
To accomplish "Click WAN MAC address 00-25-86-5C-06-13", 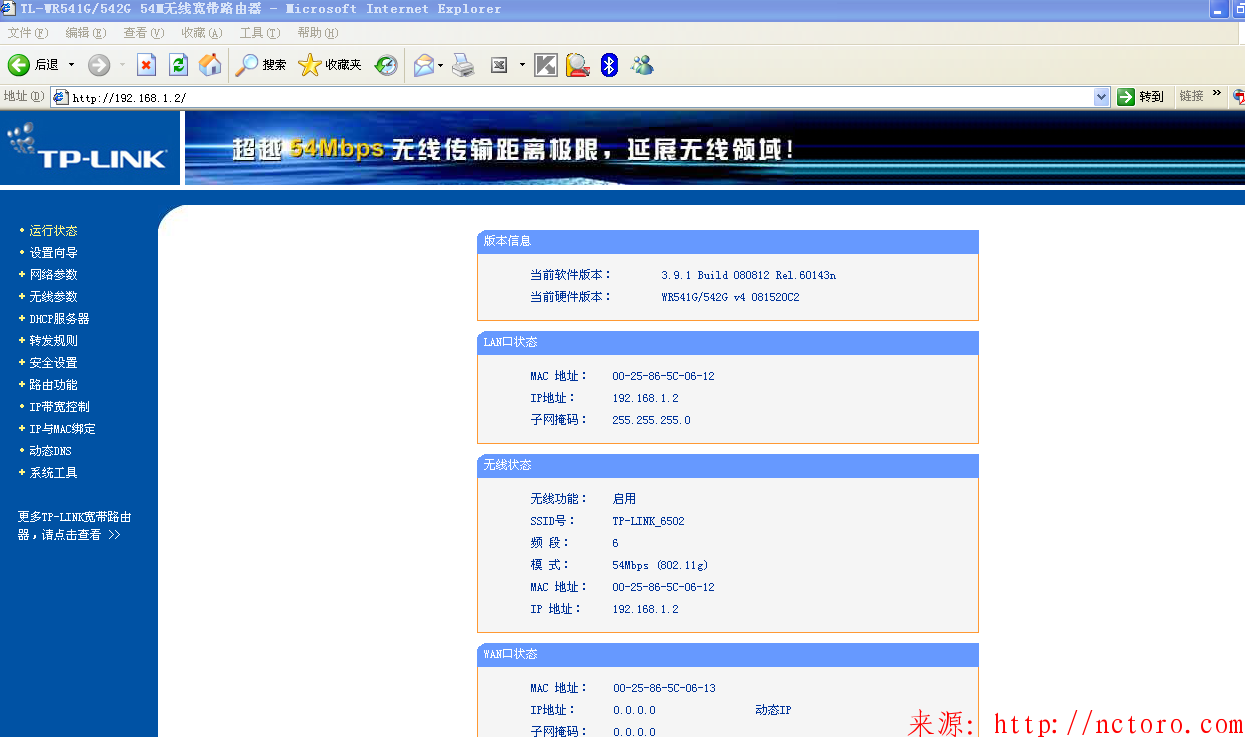I will pos(664,688).
